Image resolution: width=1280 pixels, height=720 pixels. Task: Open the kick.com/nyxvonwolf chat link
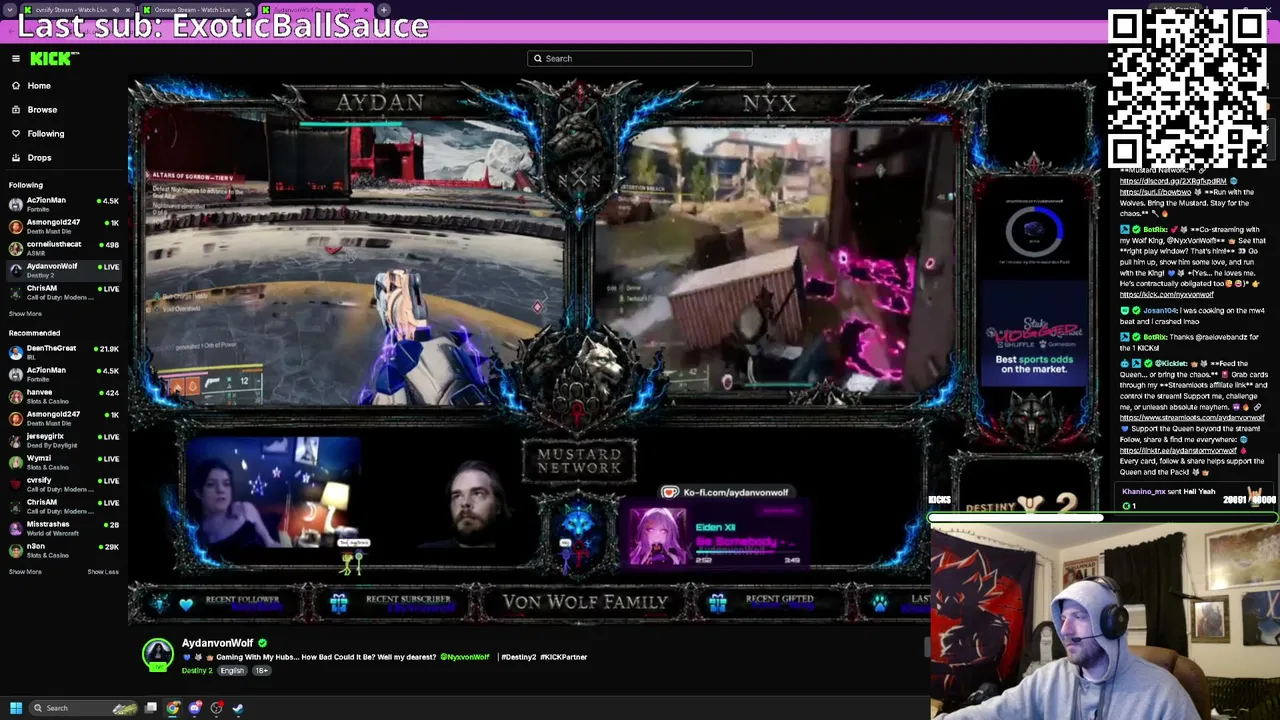tap(1166, 295)
